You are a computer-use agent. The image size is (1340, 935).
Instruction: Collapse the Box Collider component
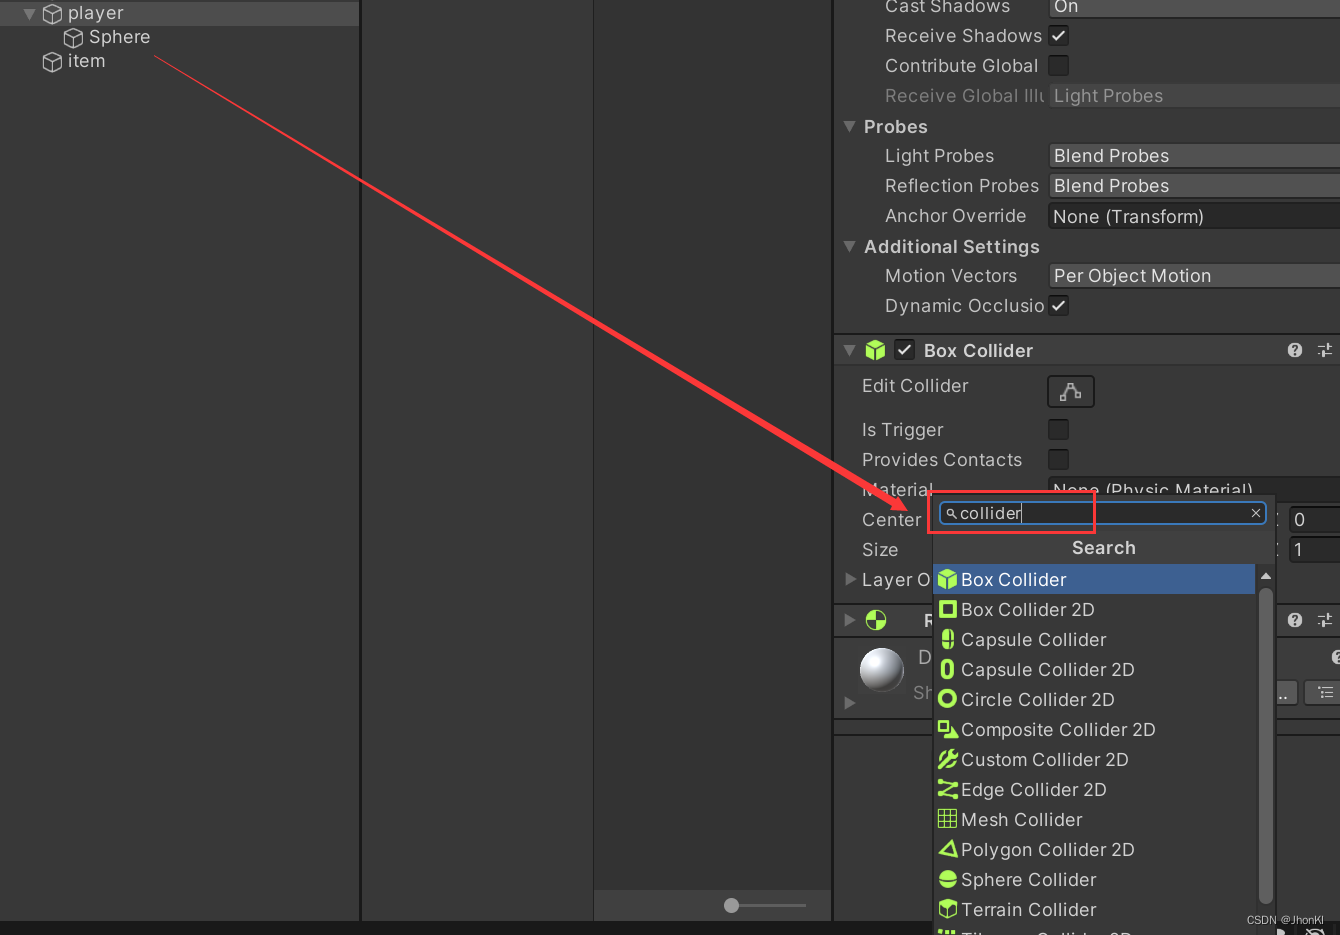coord(849,351)
